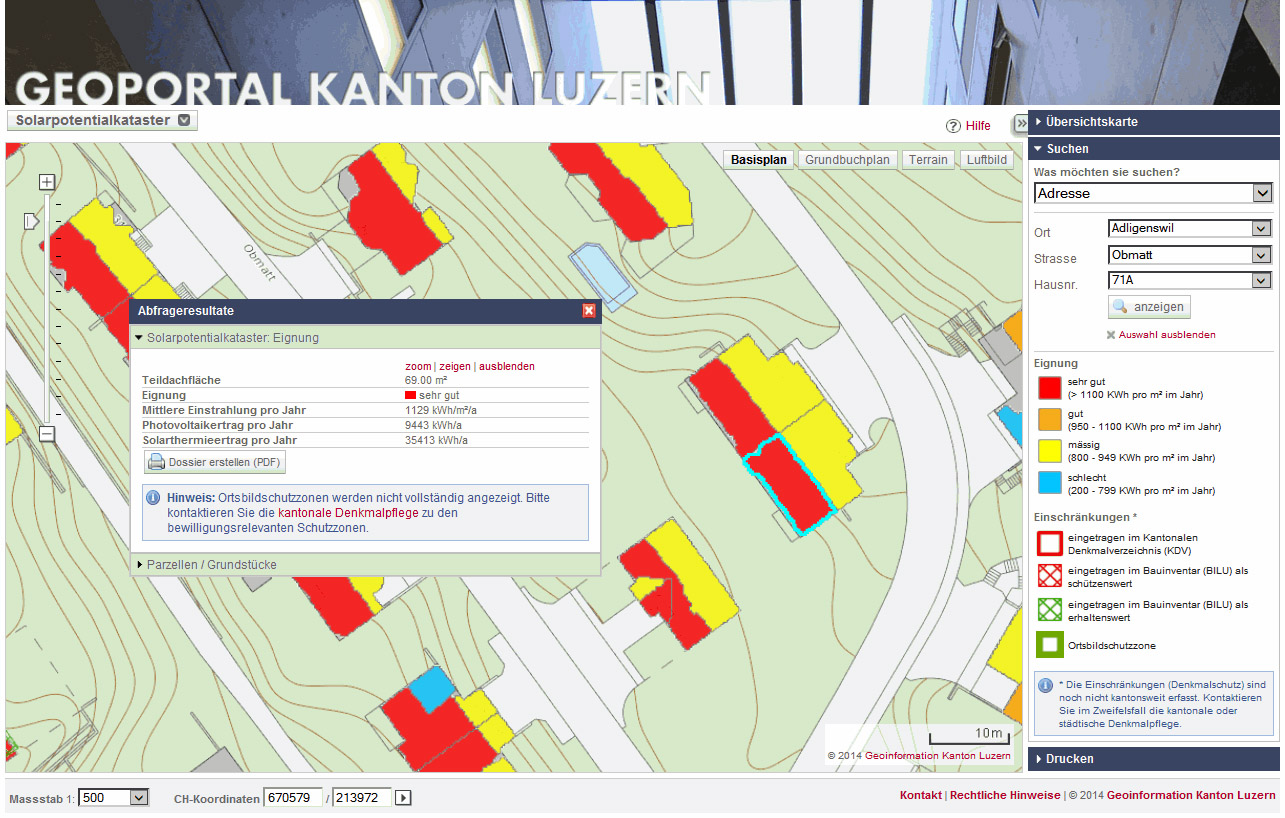
Task: Click the Hilfe question mark icon
Action: (x=953, y=126)
